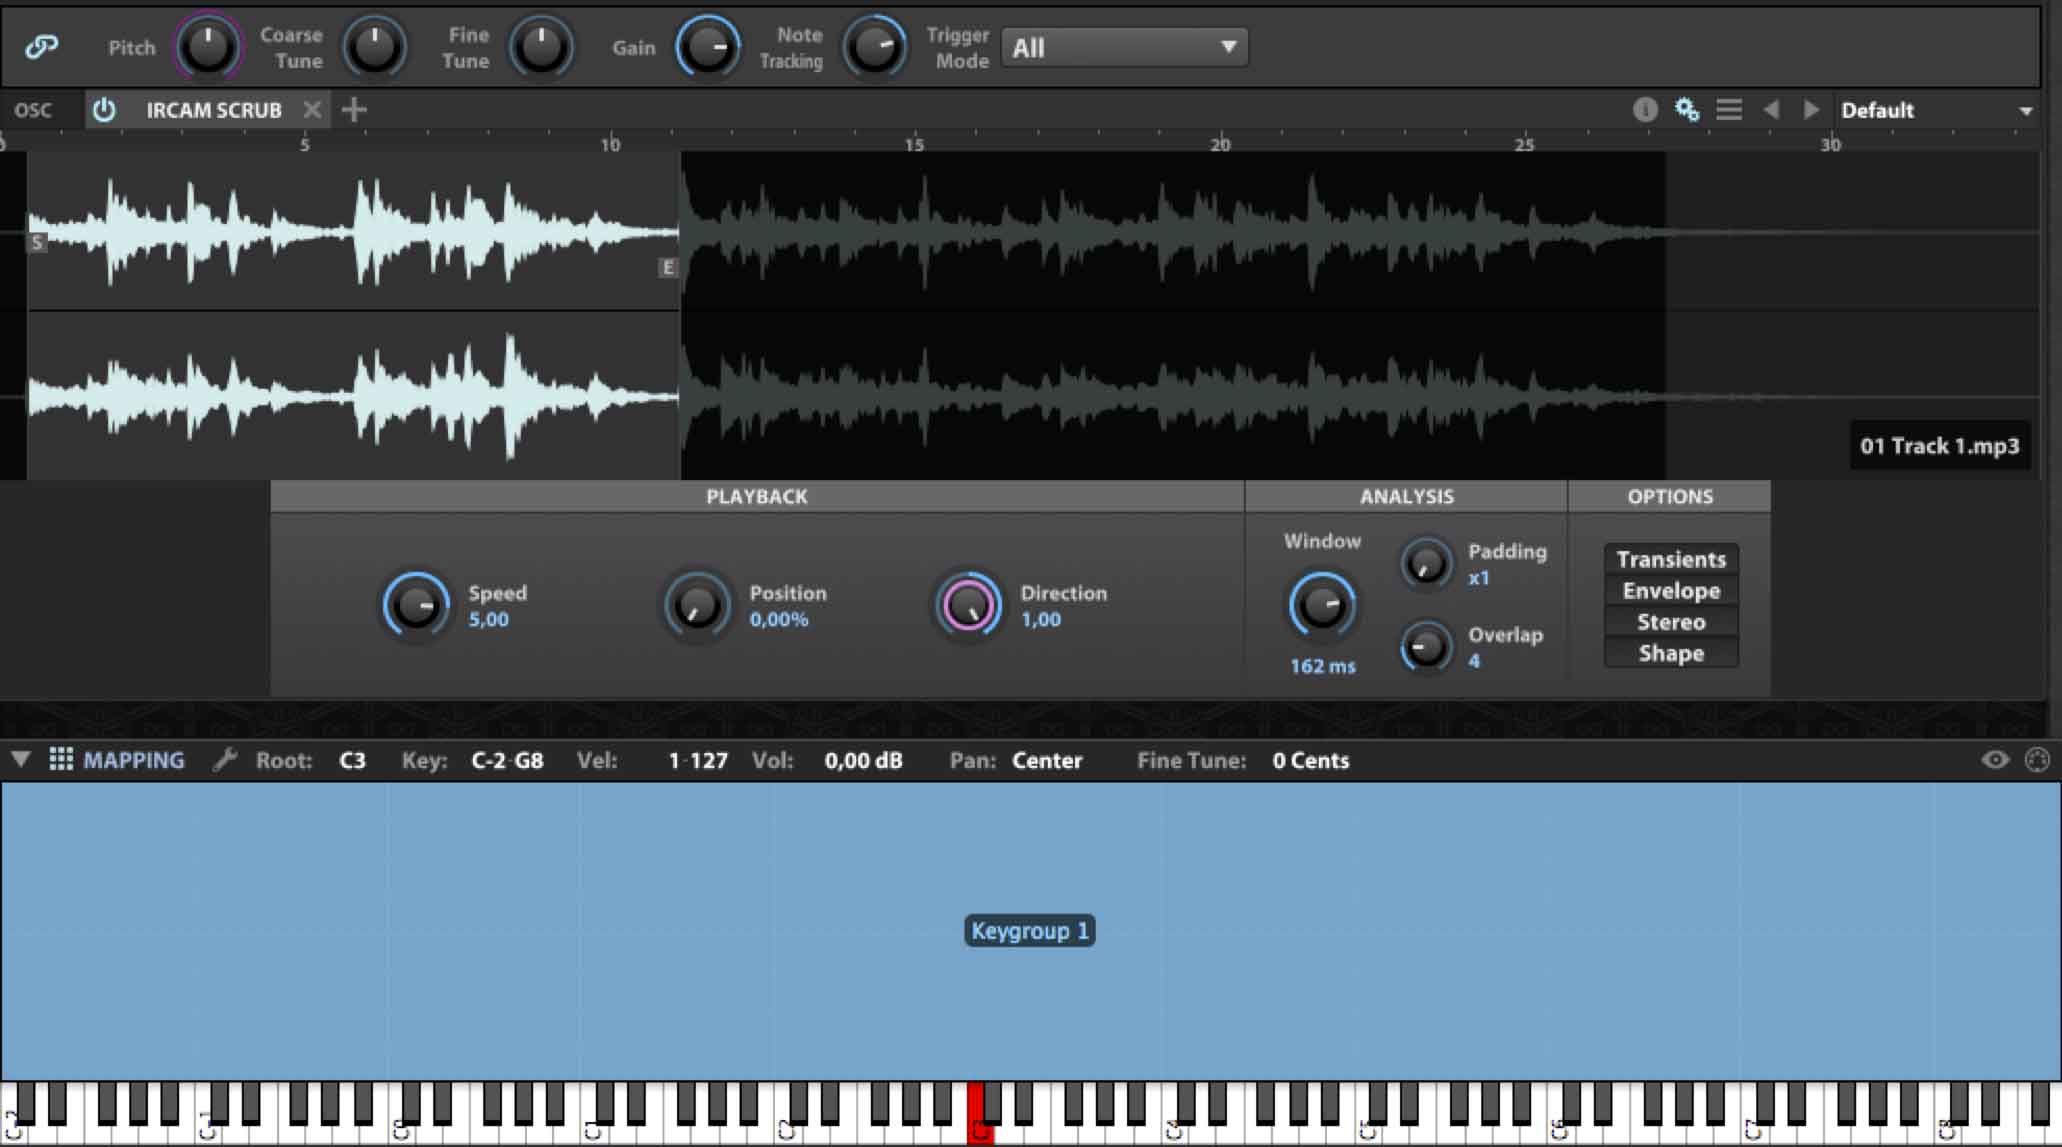
Task: Toggle the mapping eye visibility icon
Action: [x=1995, y=760]
